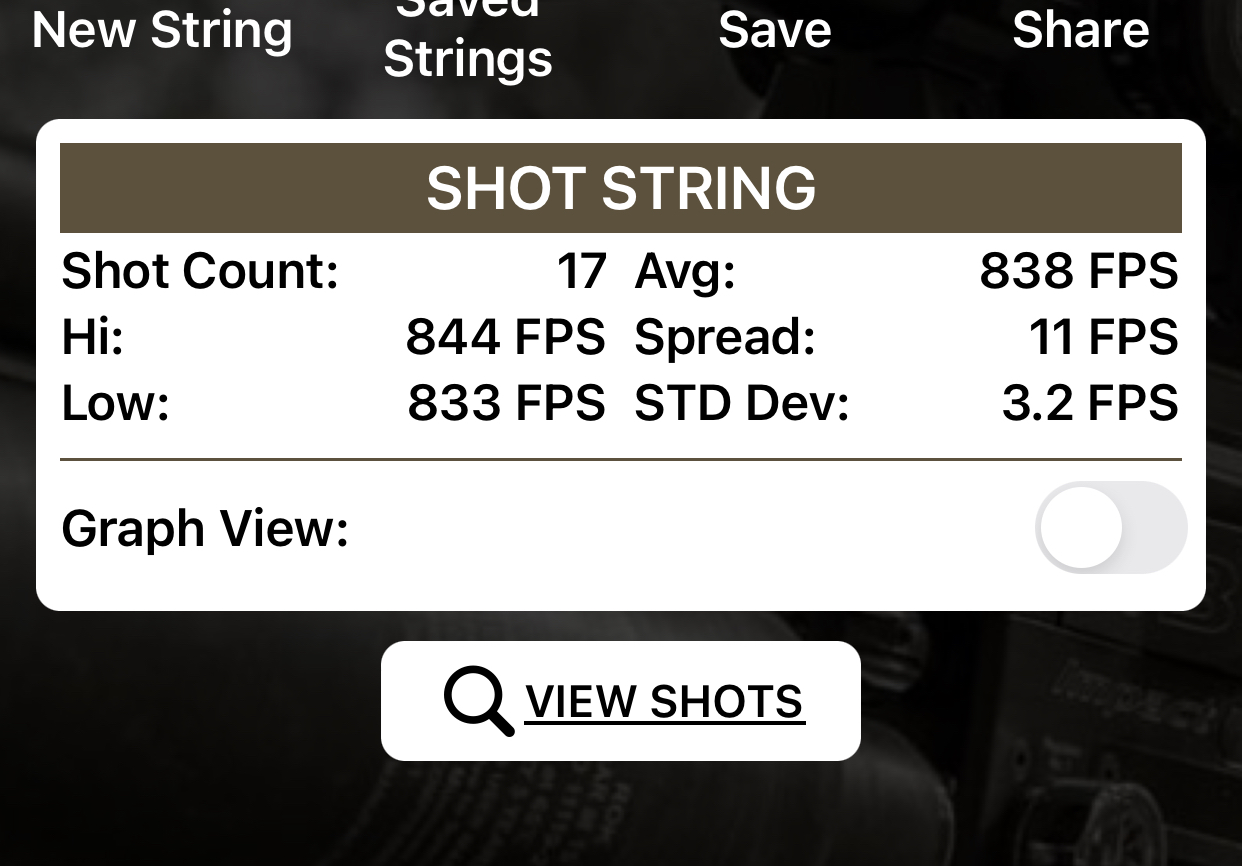Screen dimensions: 1242x866
Task: Tap Save to store this string
Action: click(x=775, y=29)
